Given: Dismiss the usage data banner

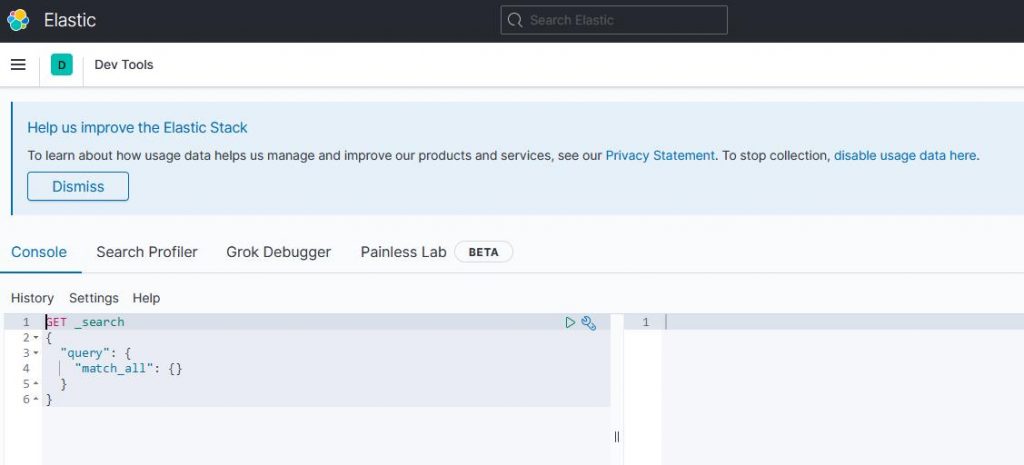Looking at the screenshot, I should tap(78, 187).
